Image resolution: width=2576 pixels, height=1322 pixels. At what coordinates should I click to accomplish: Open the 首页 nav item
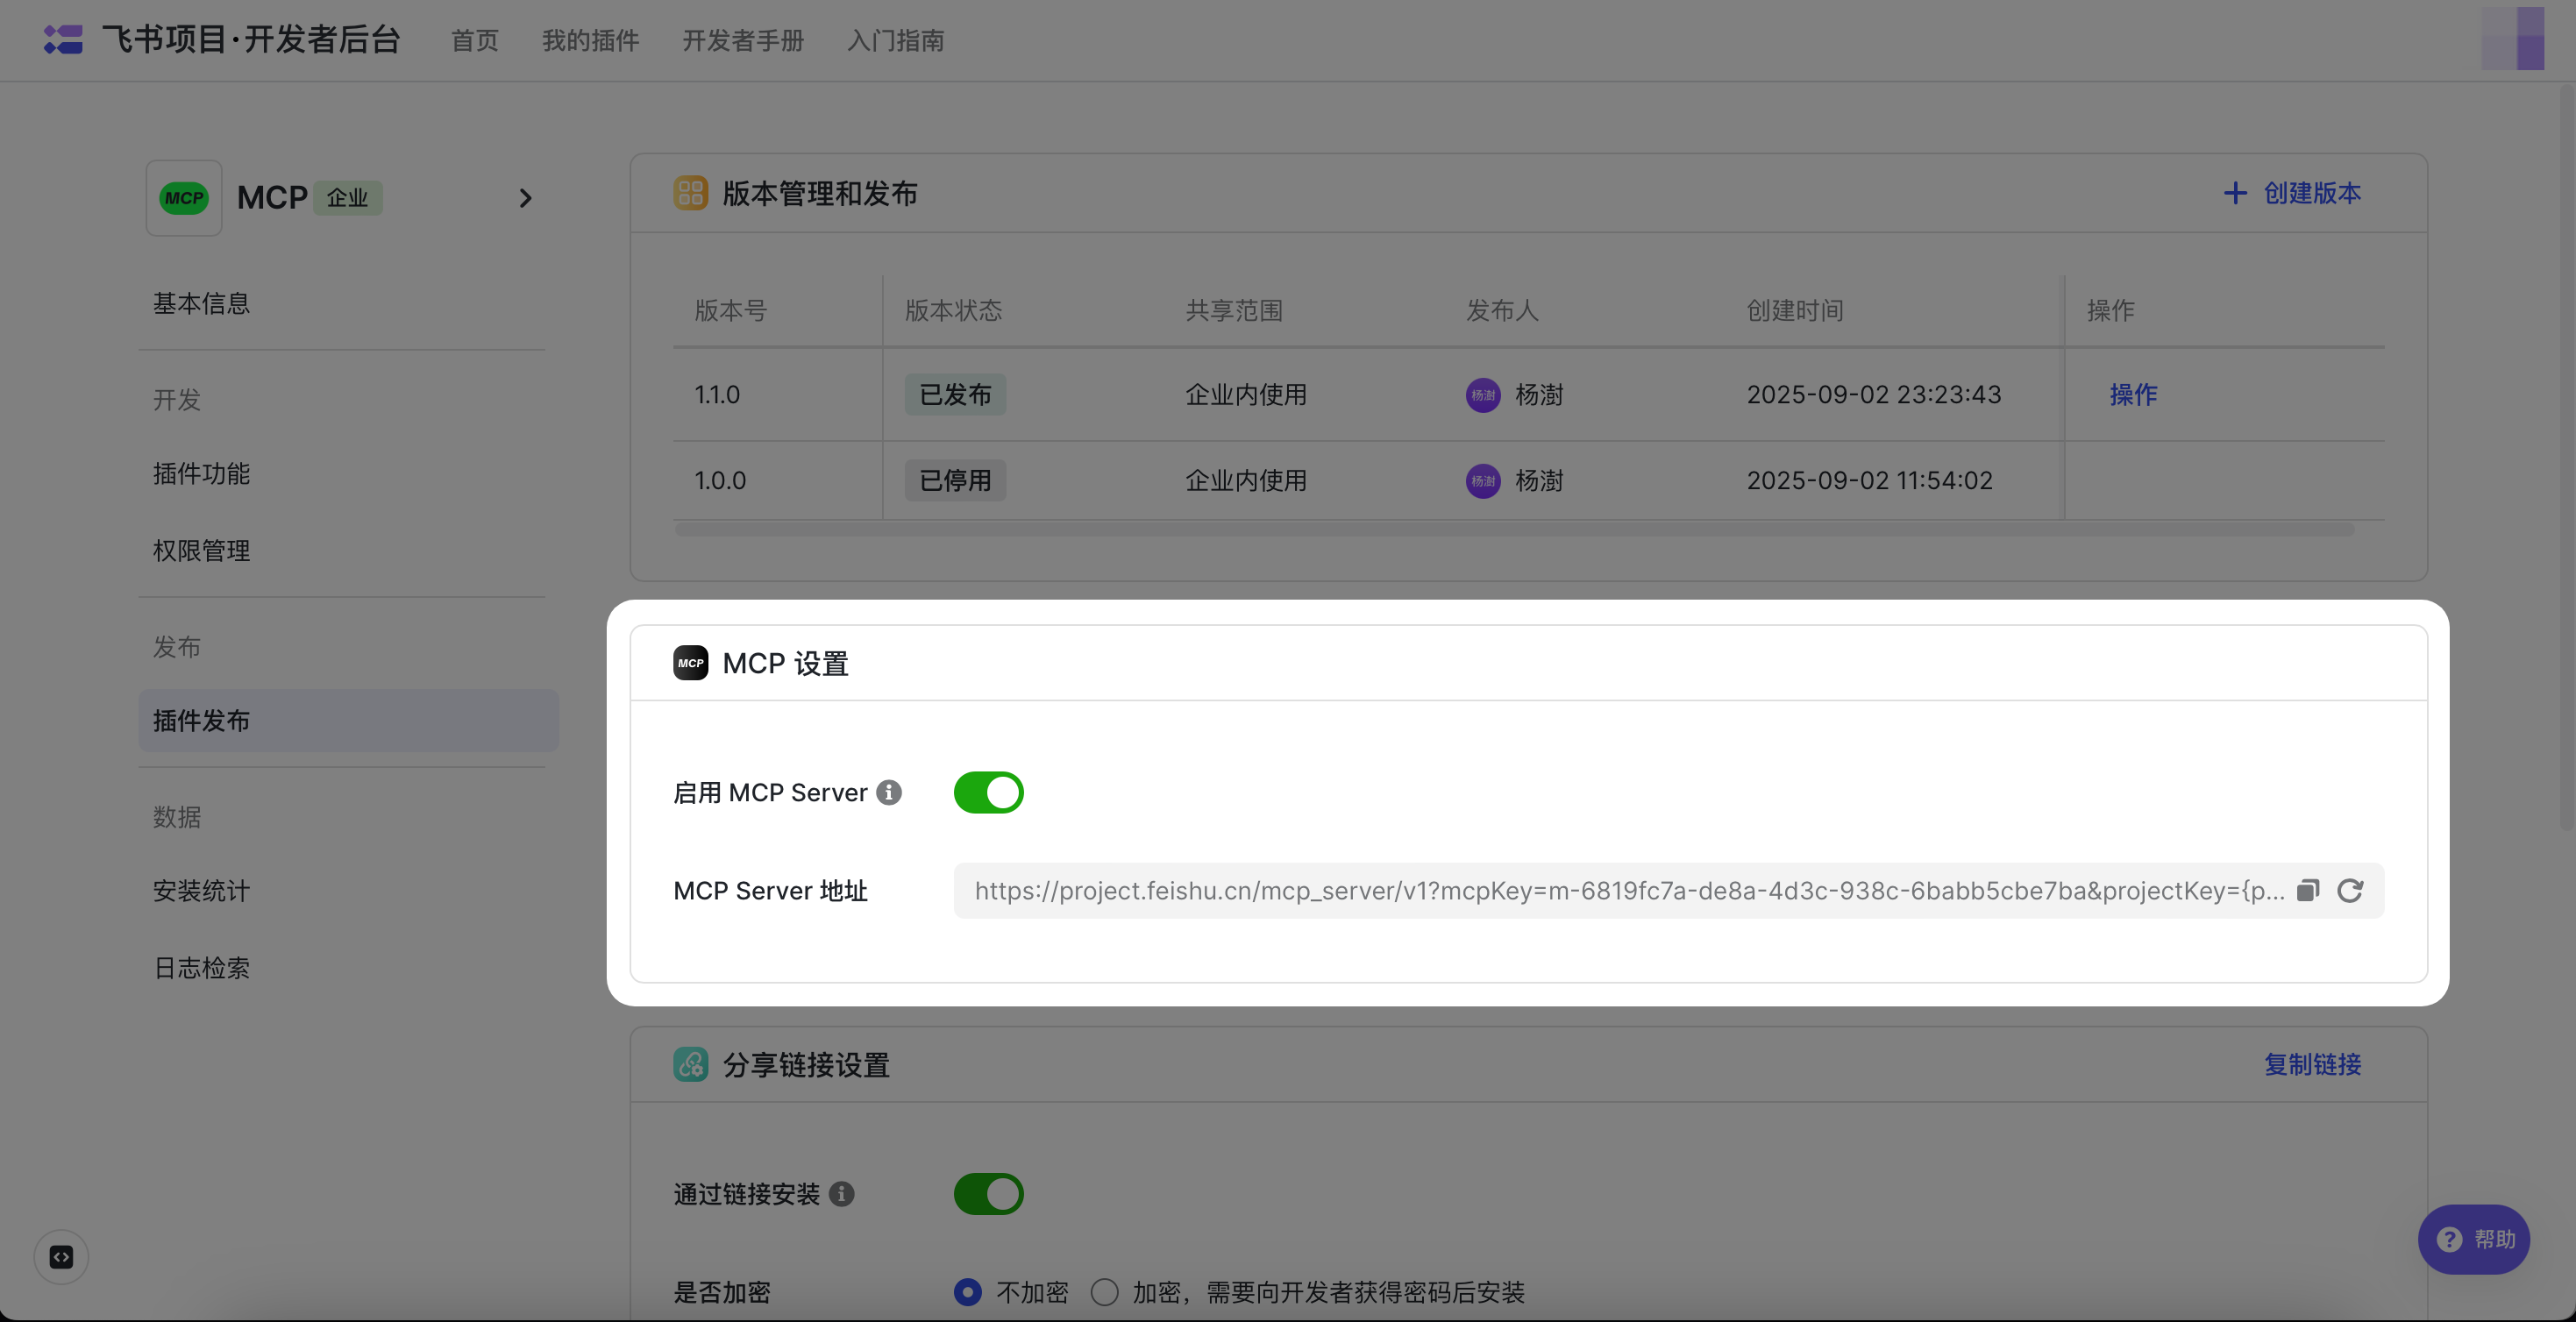pyautogui.click(x=474, y=40)
